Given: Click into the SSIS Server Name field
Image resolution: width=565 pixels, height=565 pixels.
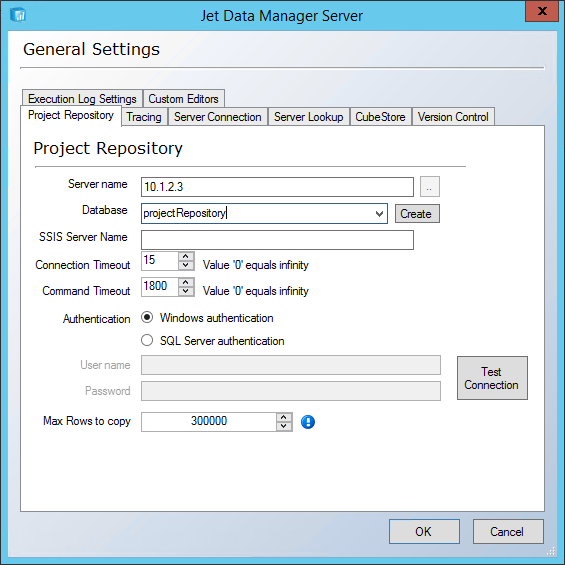Looking at the screenshot, I should click(x=277, y=240).
